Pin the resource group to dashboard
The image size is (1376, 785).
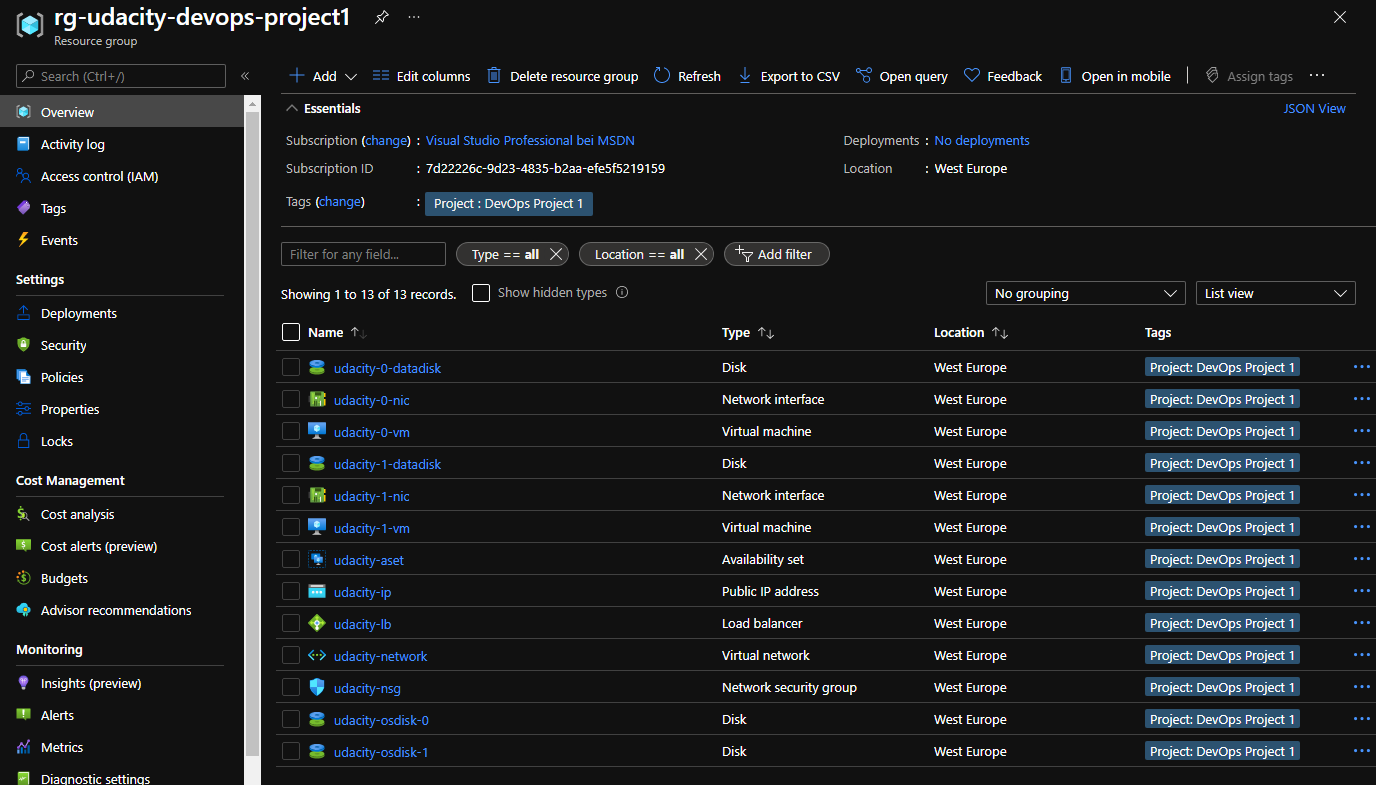381,18
